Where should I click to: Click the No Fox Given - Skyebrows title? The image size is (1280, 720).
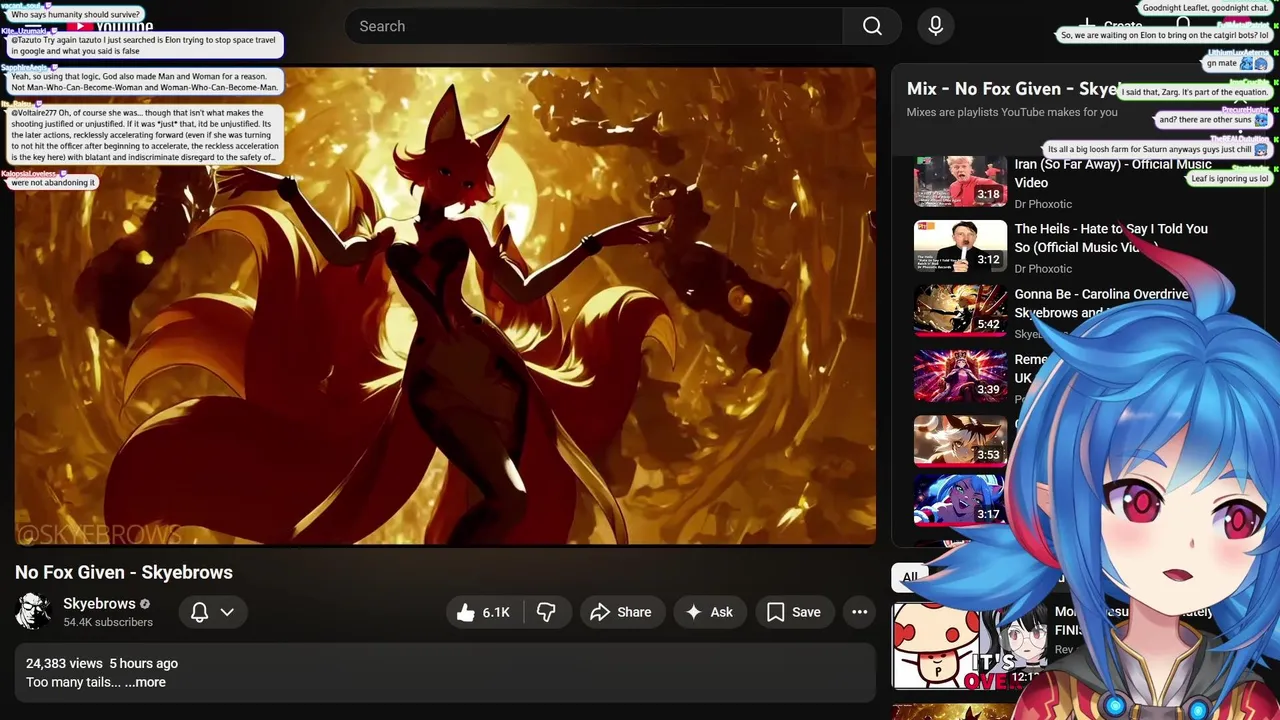point(124,572)
